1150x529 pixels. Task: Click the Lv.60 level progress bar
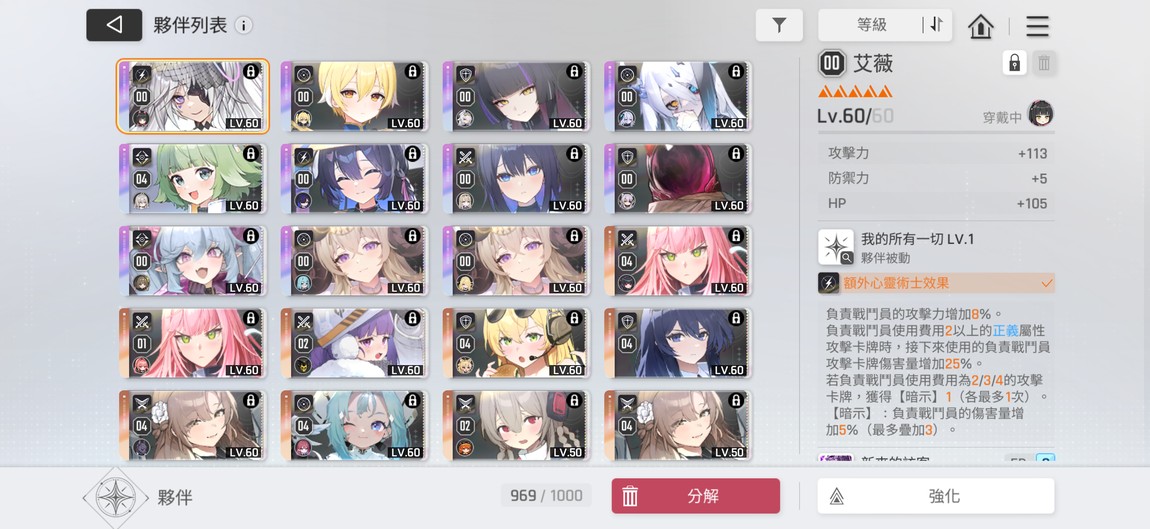pos(936,132)
